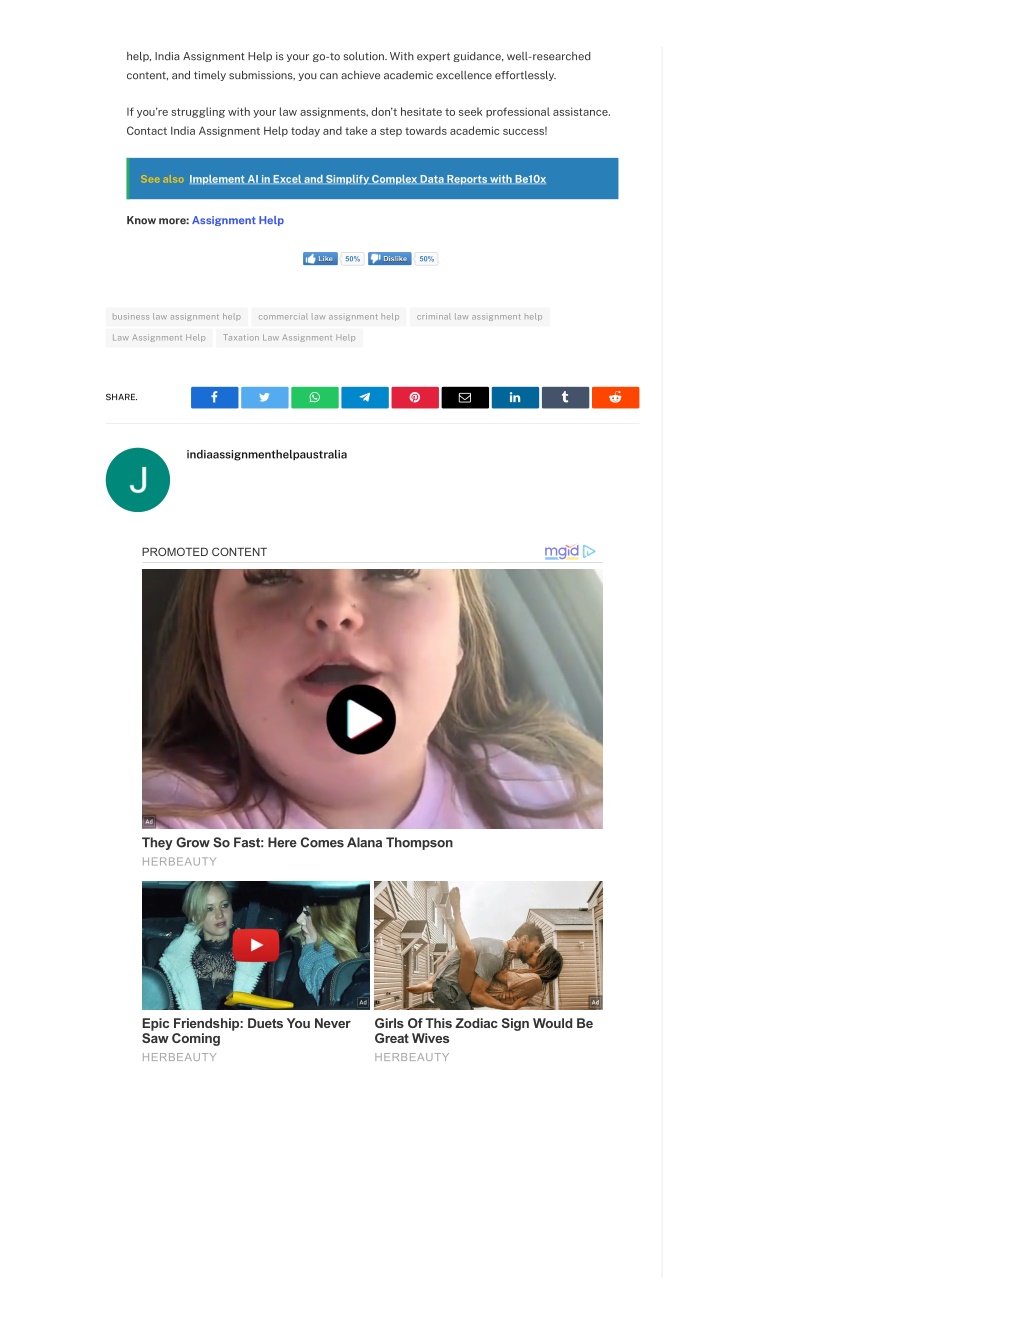Open the author avatar with letter J
Viewport: 1024px width, 1325px height.
138,480
